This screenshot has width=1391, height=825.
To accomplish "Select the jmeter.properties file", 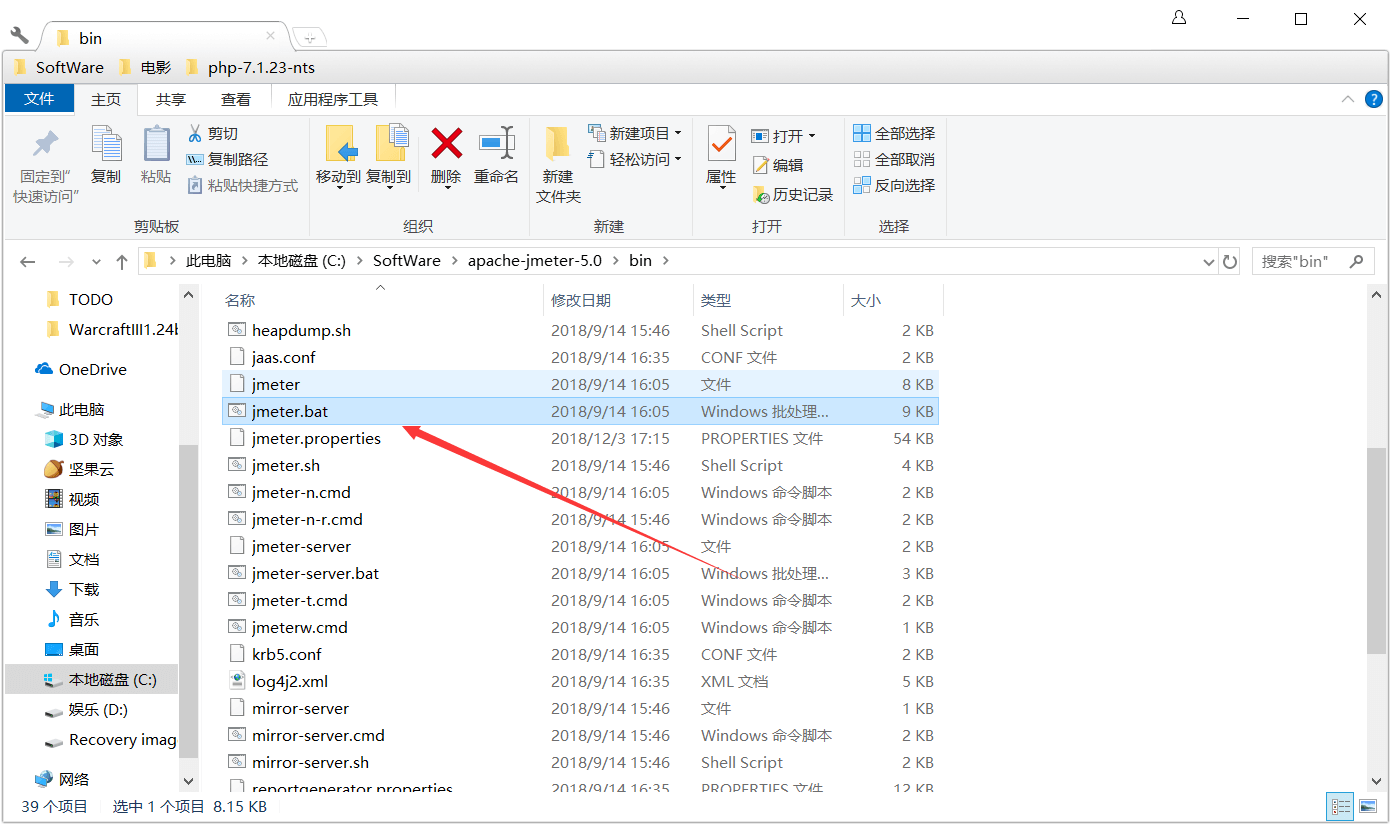I will click(x=580, y=438).
